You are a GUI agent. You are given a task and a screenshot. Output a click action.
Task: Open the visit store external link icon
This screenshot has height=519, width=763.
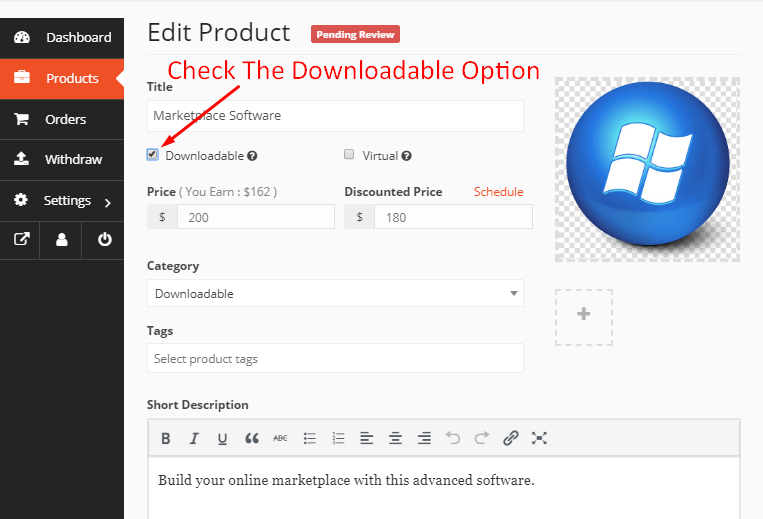click(x=21, y=239)
